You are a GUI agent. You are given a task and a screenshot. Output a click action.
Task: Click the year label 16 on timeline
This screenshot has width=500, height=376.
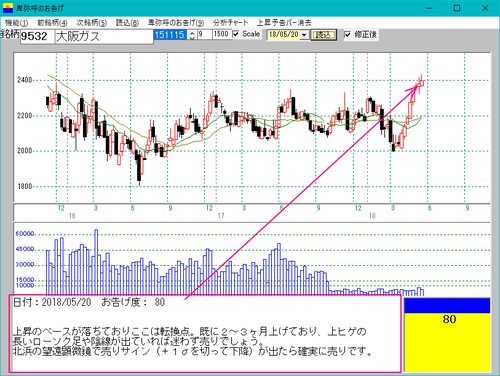(x=72, y=216)
